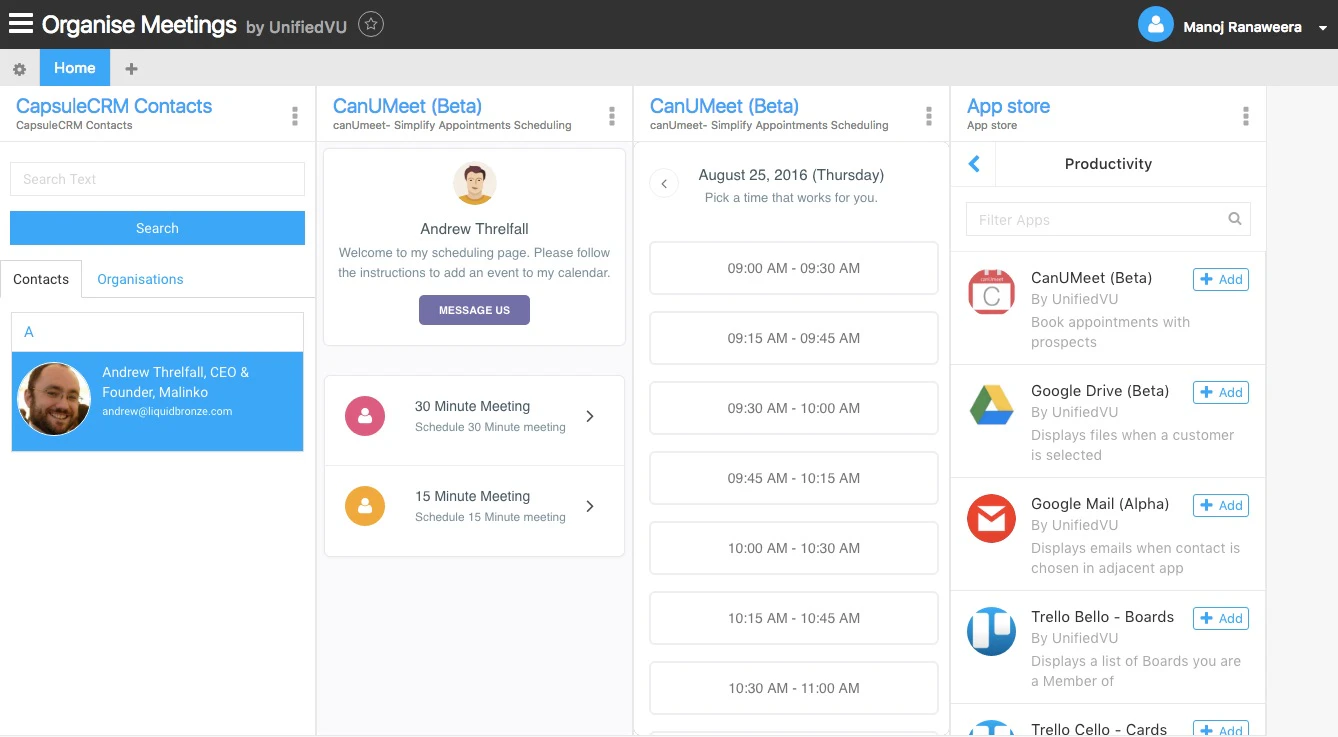Click the App store panel title
1338x737 pixels.
[x=1008, y=106]
